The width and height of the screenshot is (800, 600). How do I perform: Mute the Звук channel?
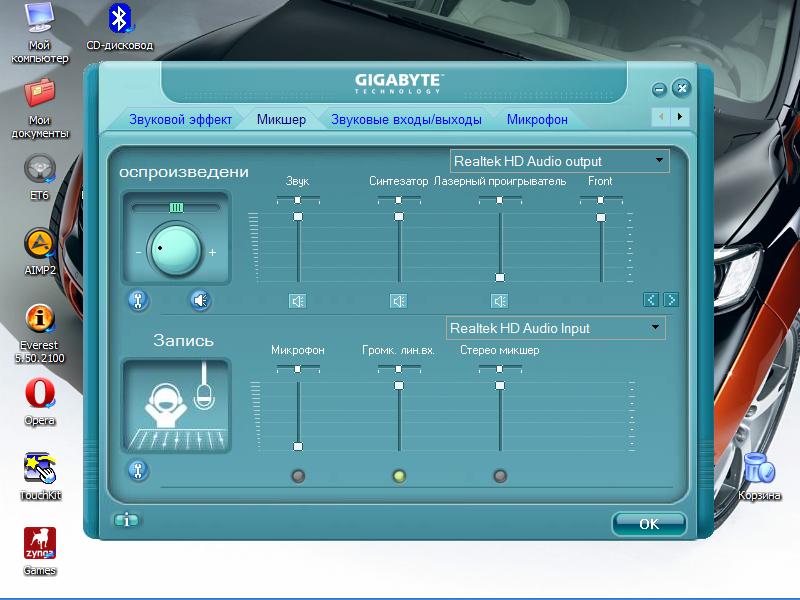[297, 301]
